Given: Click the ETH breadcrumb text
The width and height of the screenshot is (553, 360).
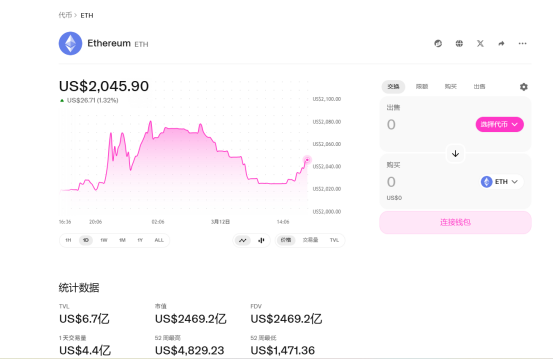Looking at the screenshot, I should pos(87,16).
